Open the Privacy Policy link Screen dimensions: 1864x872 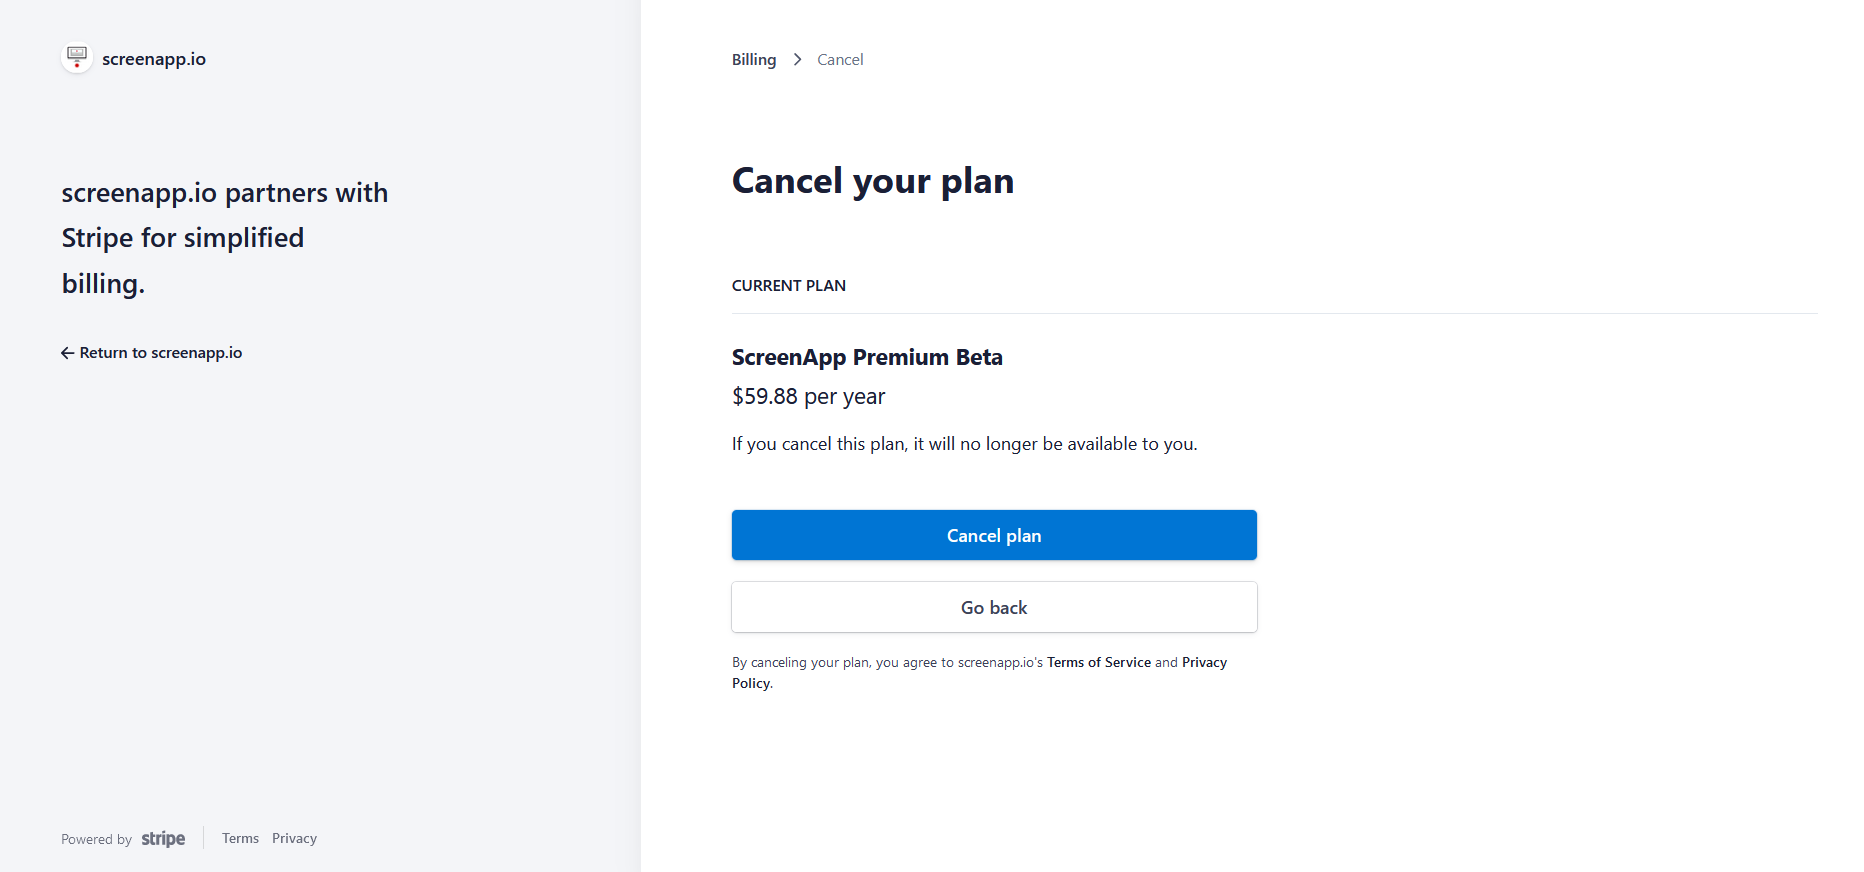pyautogui.click(x=1203, y=662)
